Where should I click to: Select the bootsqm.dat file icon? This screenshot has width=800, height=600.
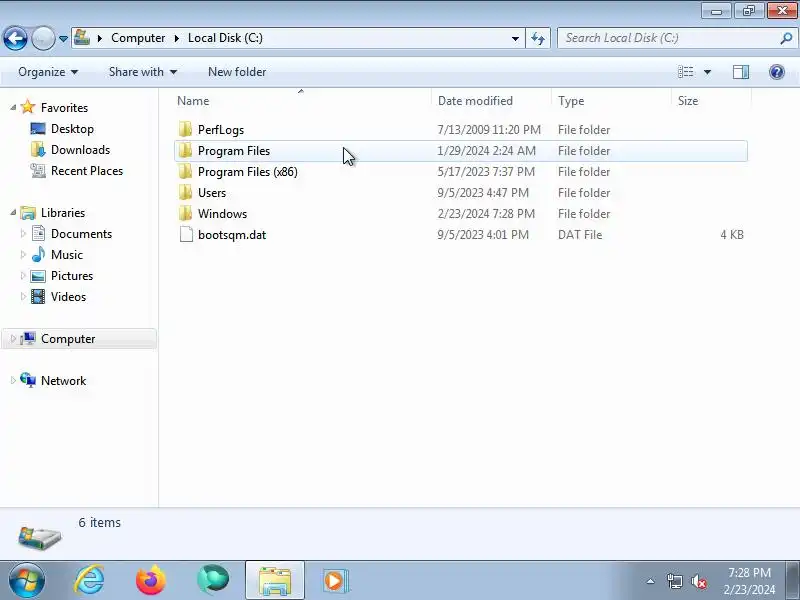[186, 235]
